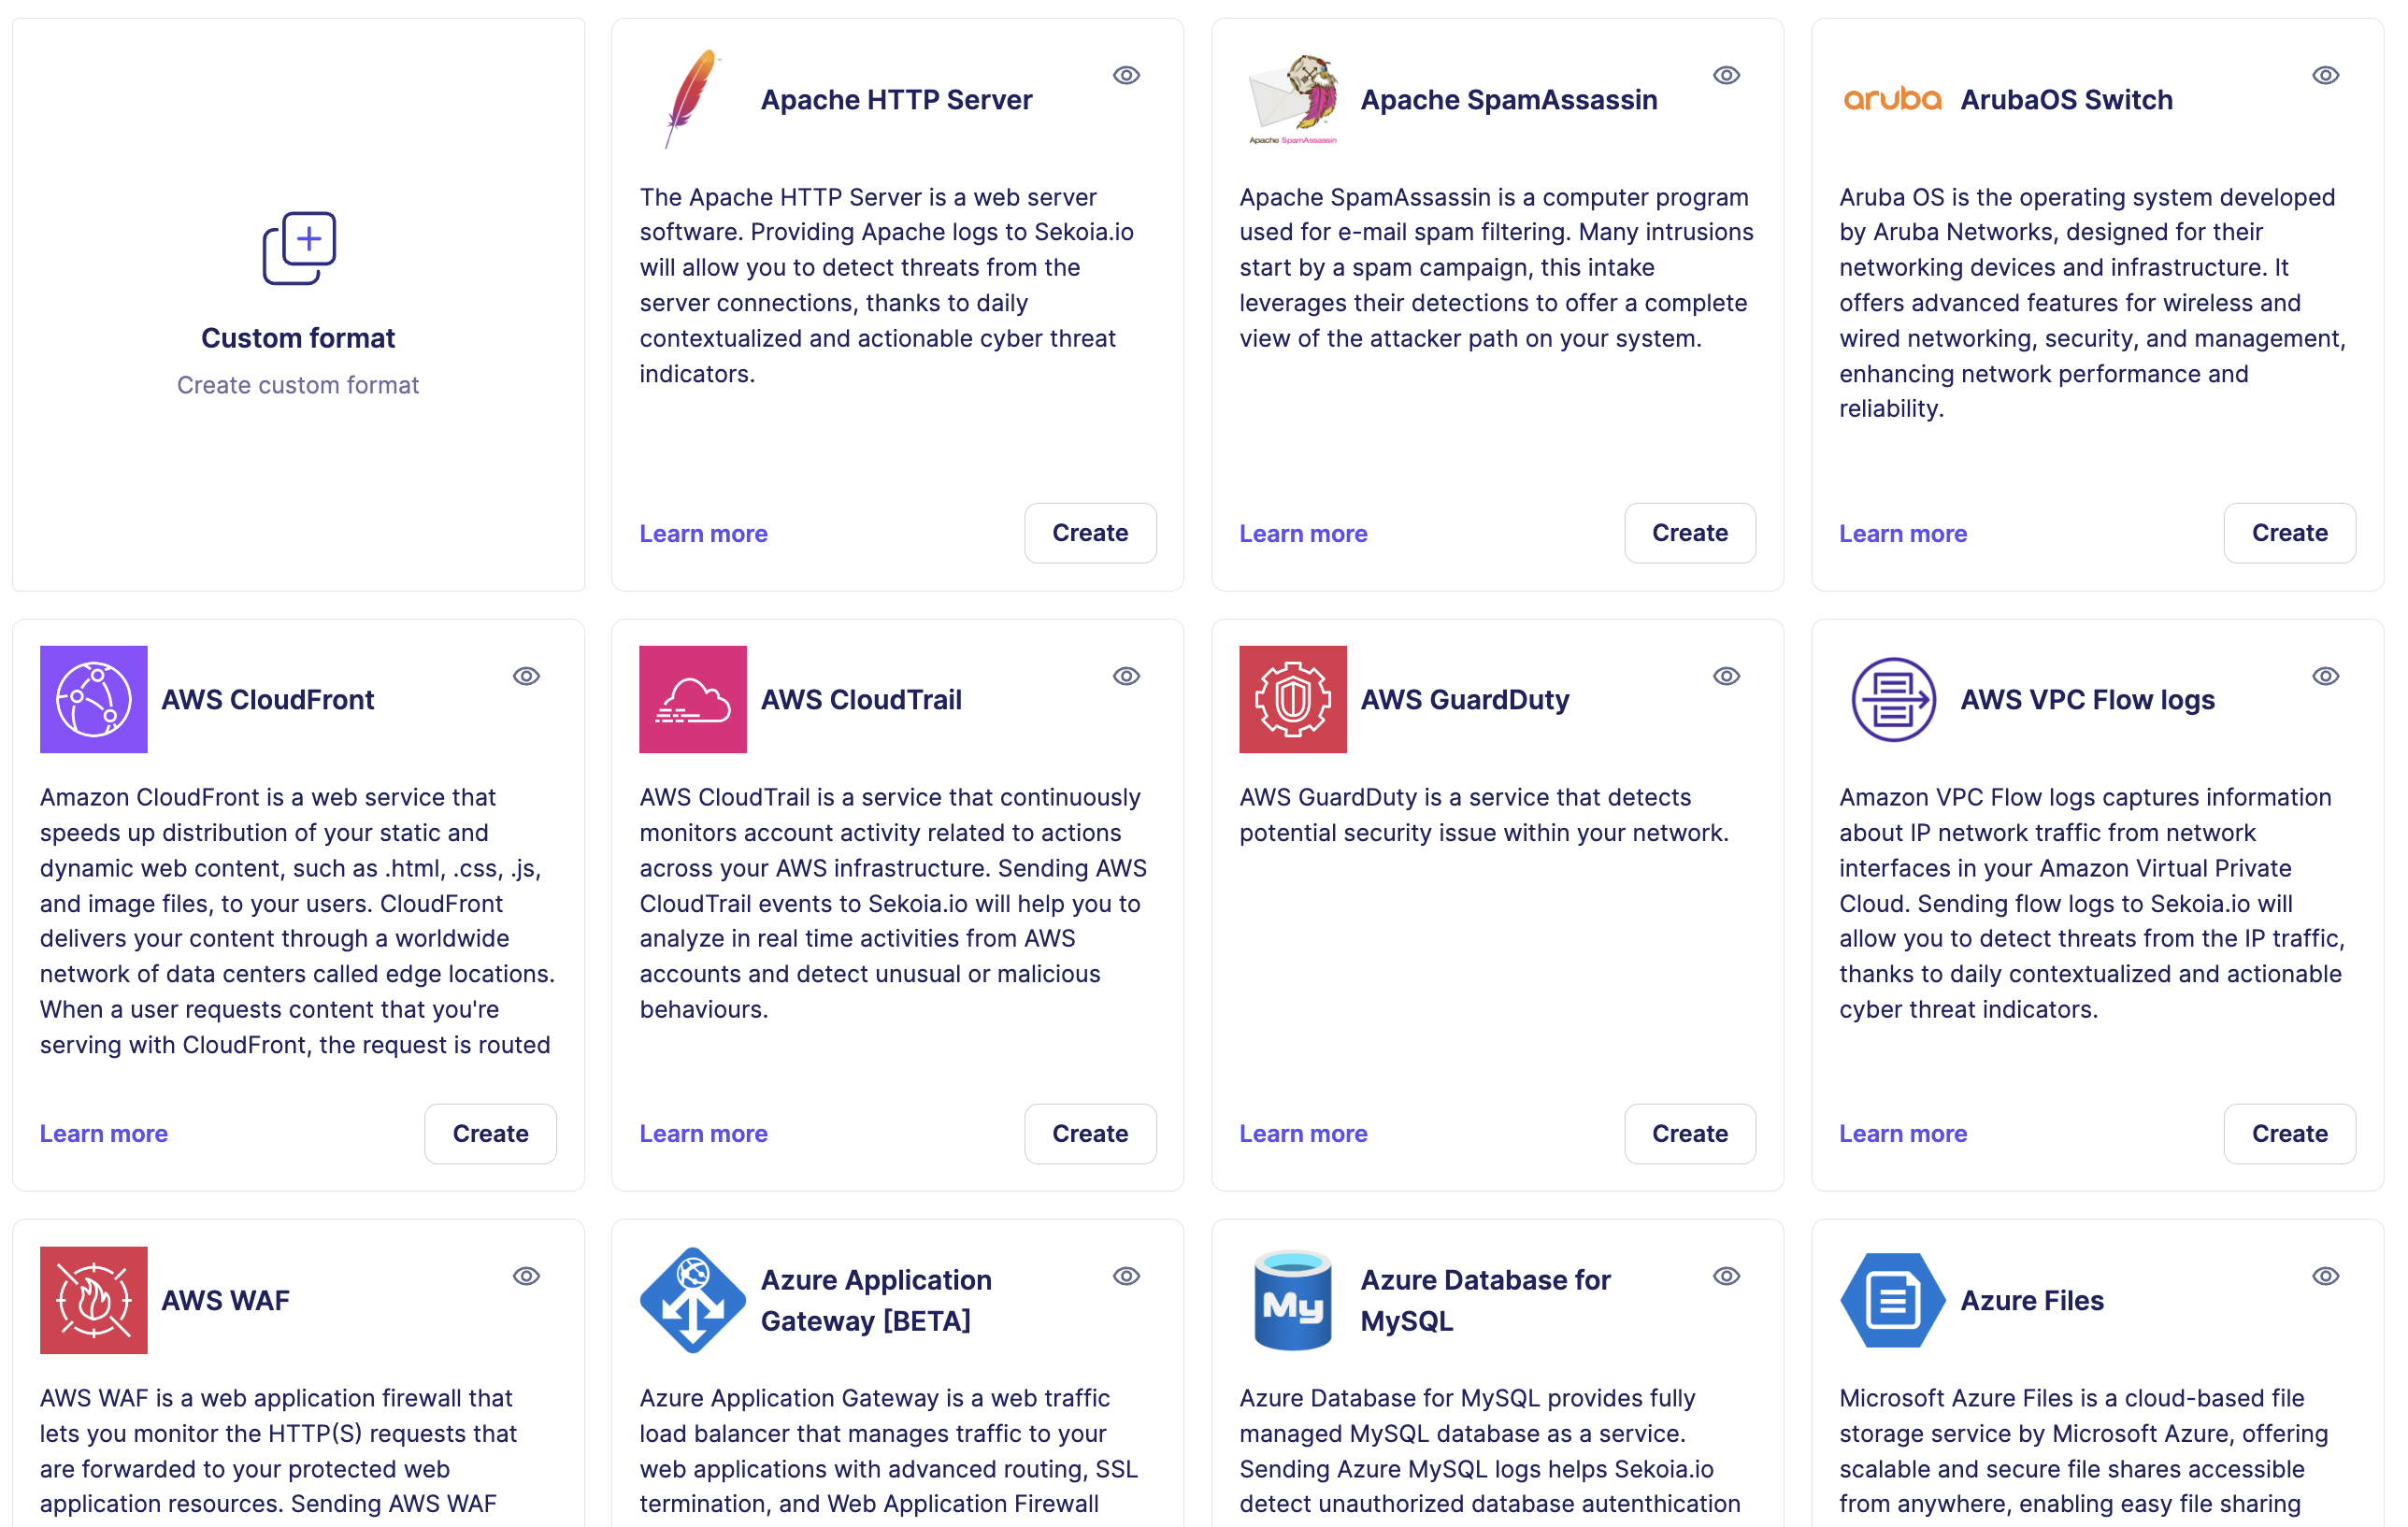Click the Azure Application Gateway logo
Image resolution: width=2408 pixels, height=1527 pixels.
692,1299
